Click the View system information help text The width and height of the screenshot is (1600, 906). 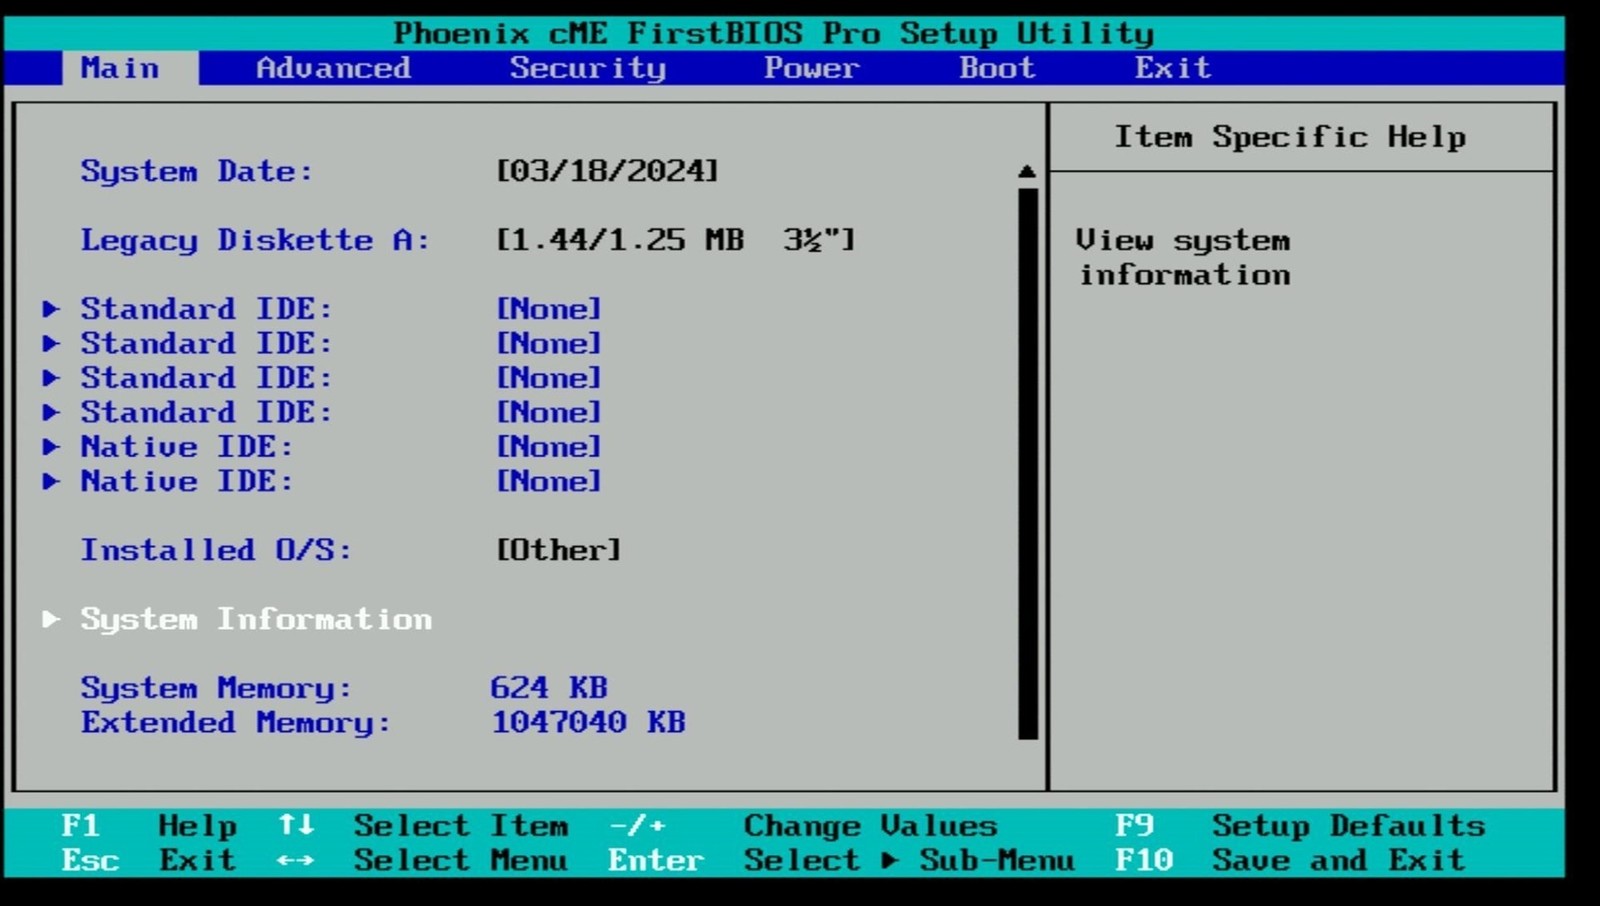tap(1183, 257)
